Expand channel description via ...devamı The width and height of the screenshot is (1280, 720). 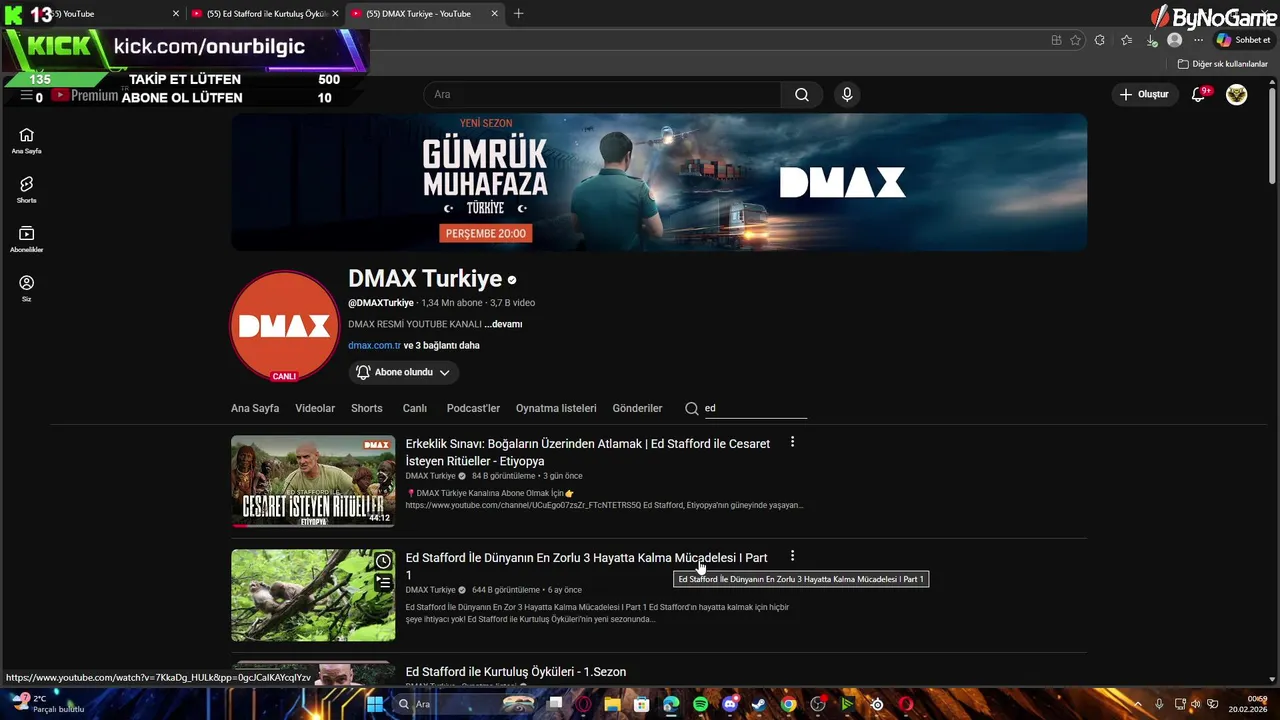point(503,324)
